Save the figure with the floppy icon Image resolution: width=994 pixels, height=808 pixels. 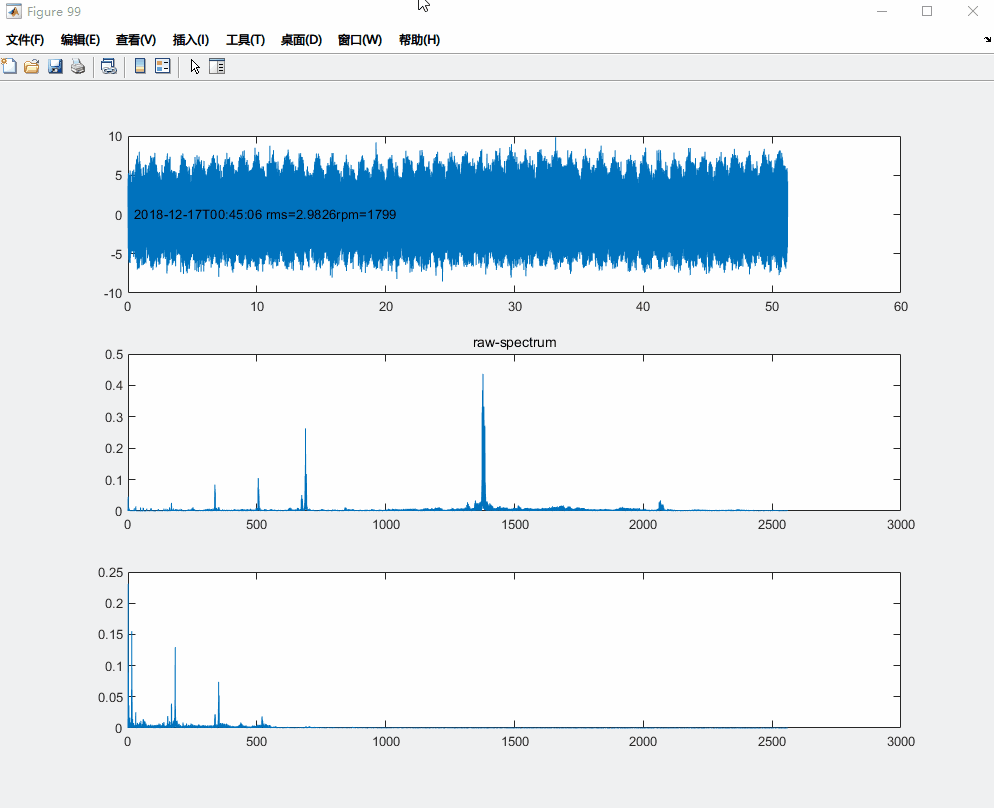[x=55, y=66]
